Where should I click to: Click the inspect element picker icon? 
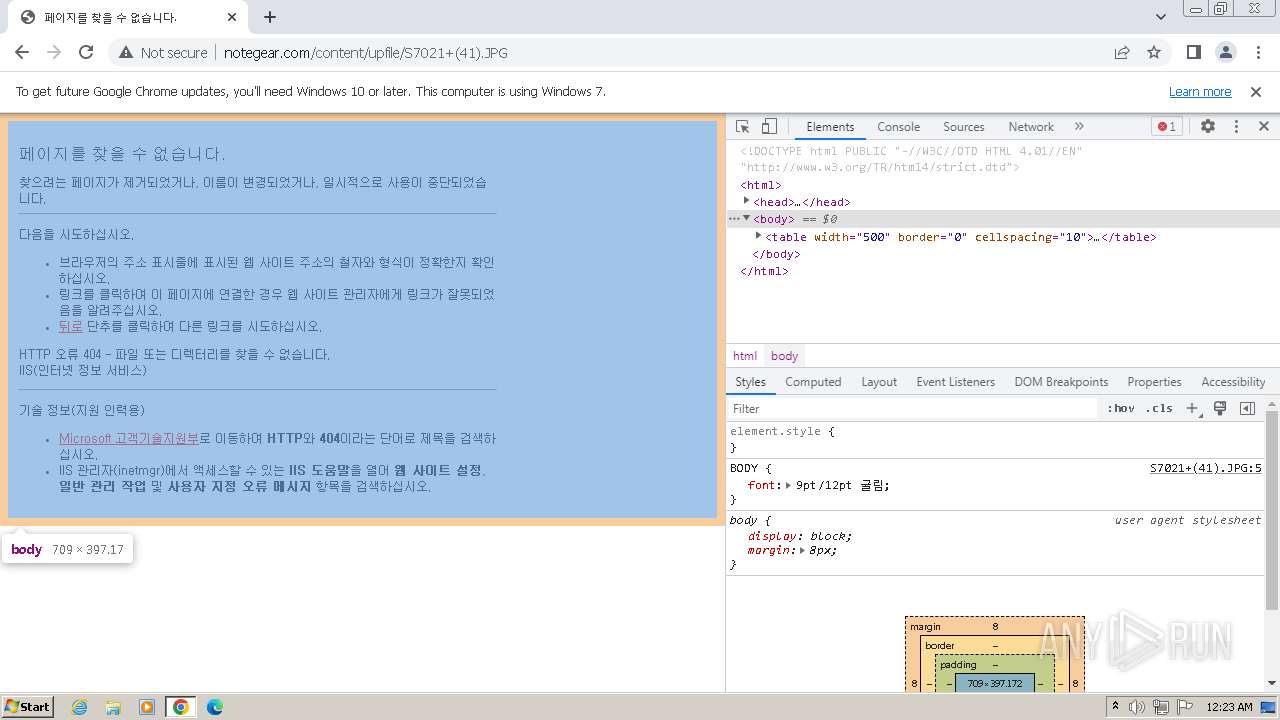tap(742, 126)
